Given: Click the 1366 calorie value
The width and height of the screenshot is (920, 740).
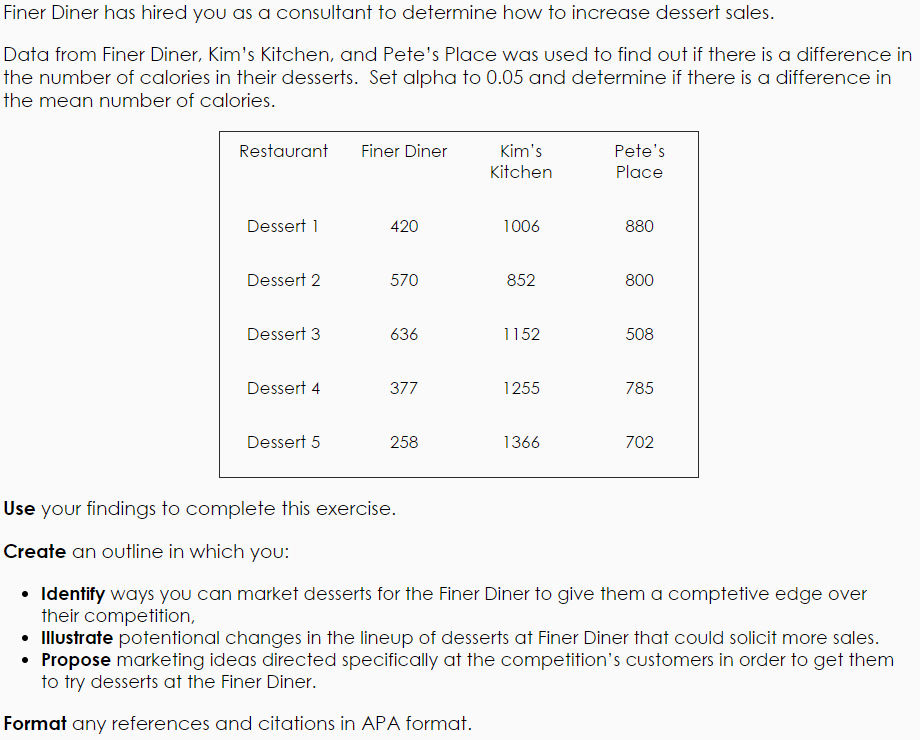Looking at the screenshot, I should point(521,442).
